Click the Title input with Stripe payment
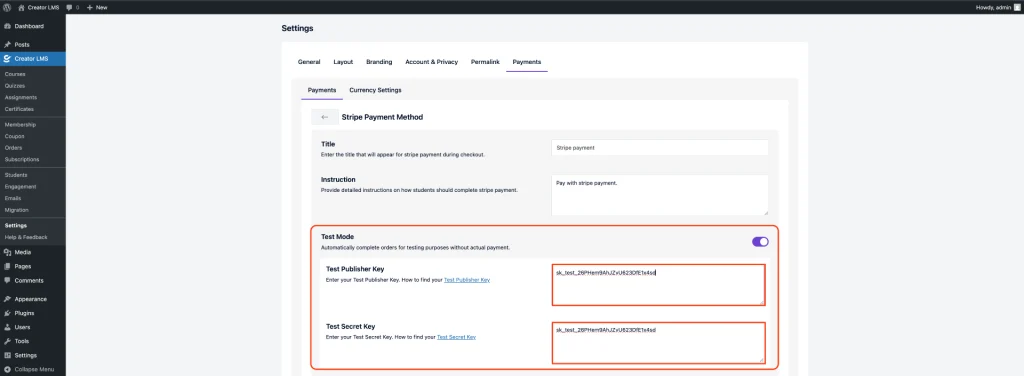 [x=660, y=148]
